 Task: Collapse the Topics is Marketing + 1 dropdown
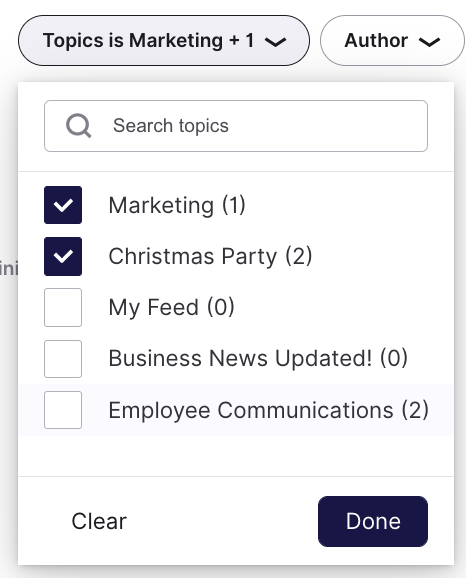[164, 41]
